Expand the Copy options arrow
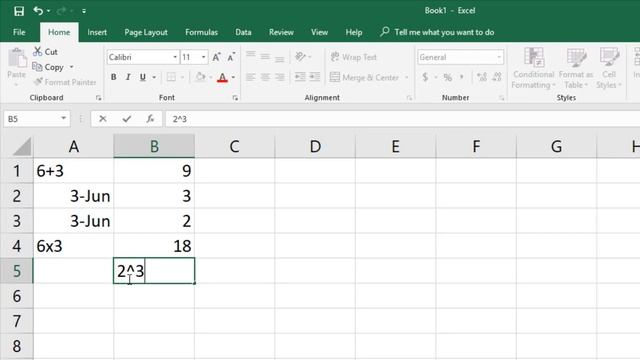The width and height of the screenshot is (640, 360). pyautogui.click(x=71, y=67)
